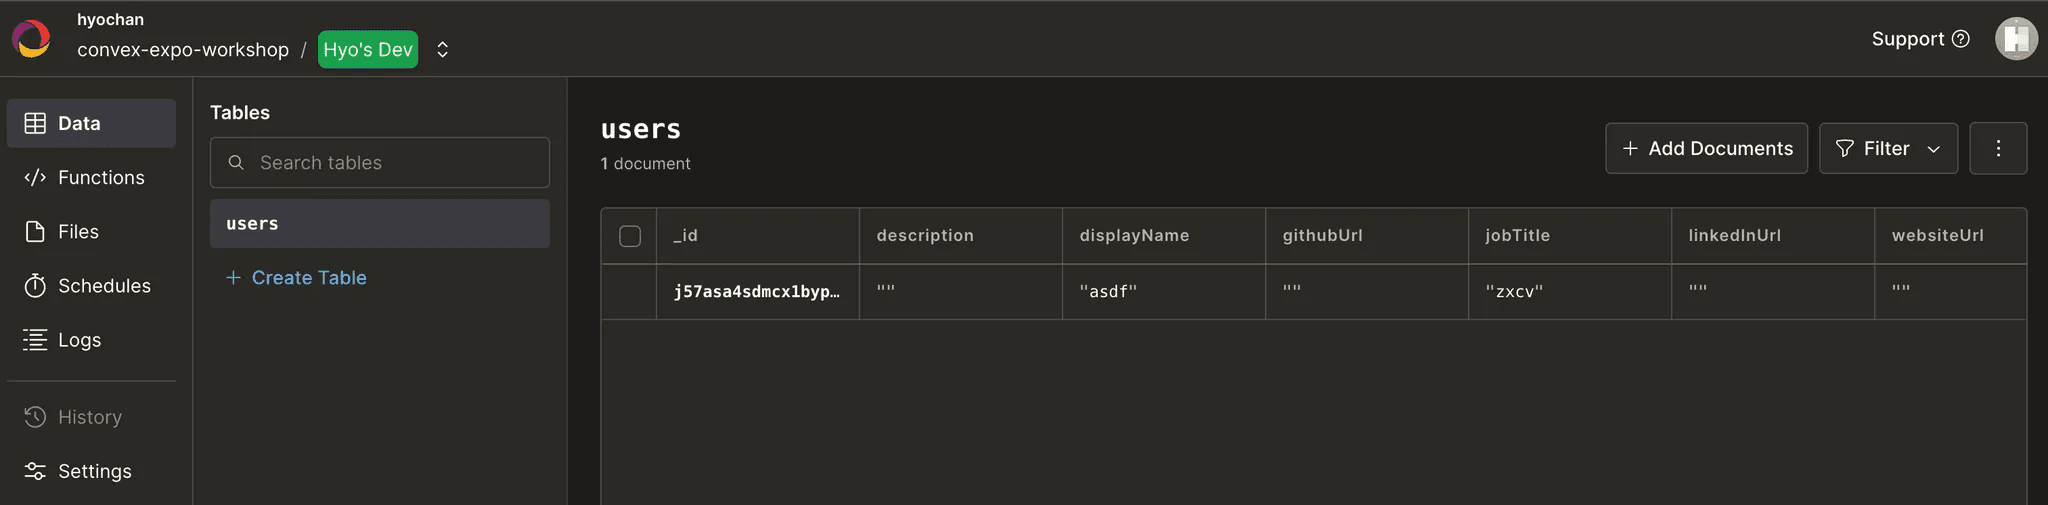Click the user profile avatar

[x=2015, y=39]
